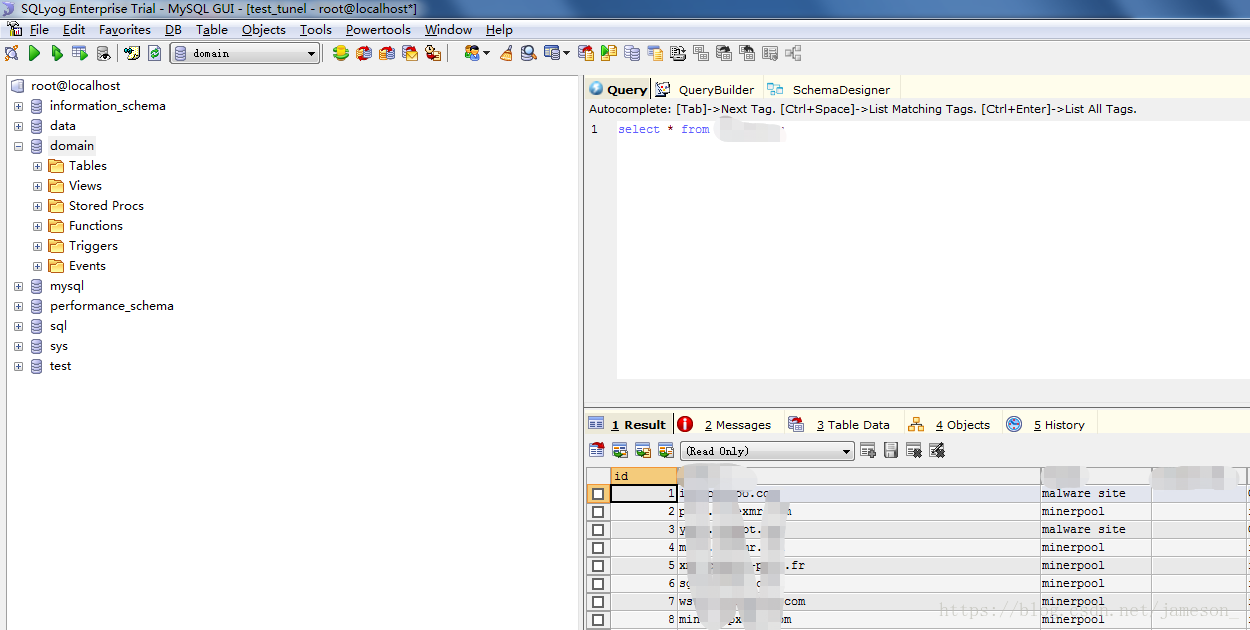Open the (Read Only) mode dropdown
1250x630 pixels.
pyautogui.click(x=767, y=451)
